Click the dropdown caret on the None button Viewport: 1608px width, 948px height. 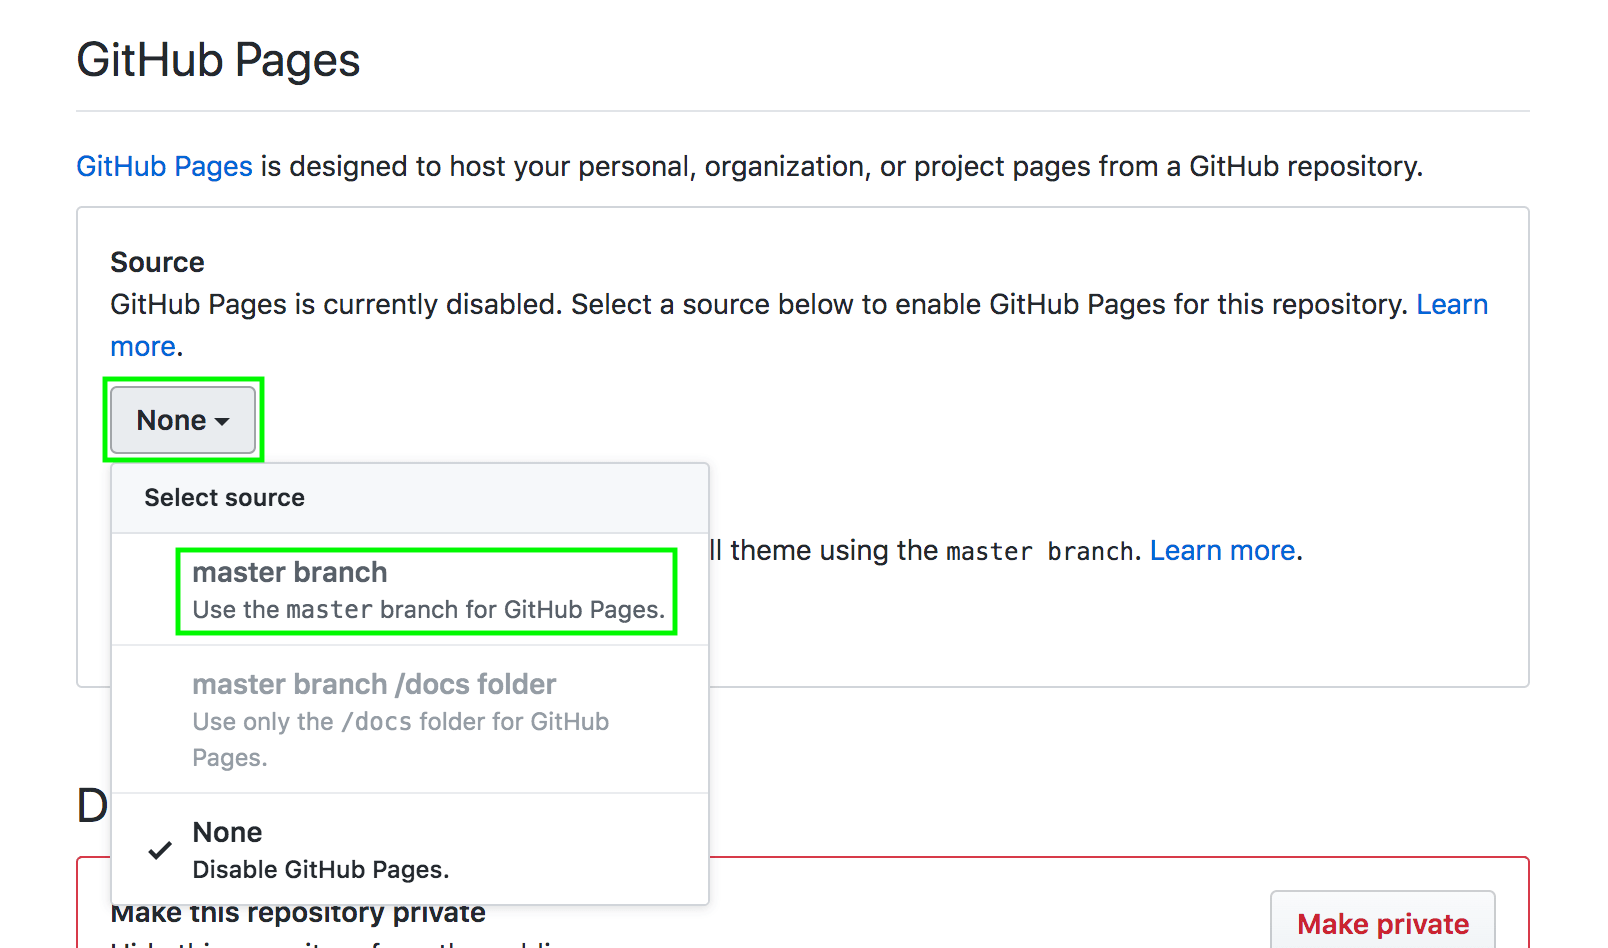(222, 422)
